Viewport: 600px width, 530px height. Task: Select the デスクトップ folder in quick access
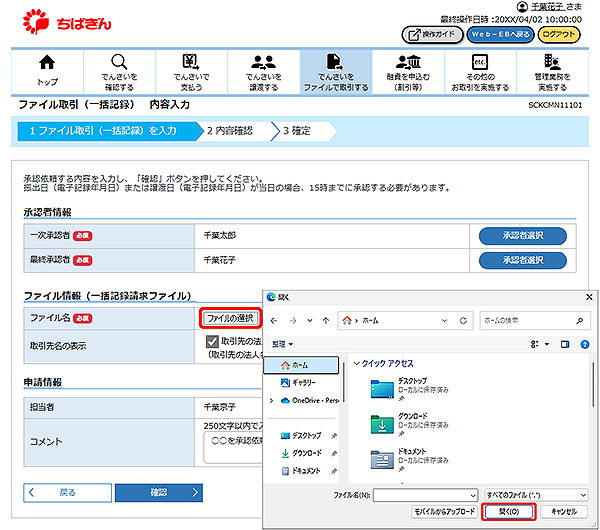point(409,389)
